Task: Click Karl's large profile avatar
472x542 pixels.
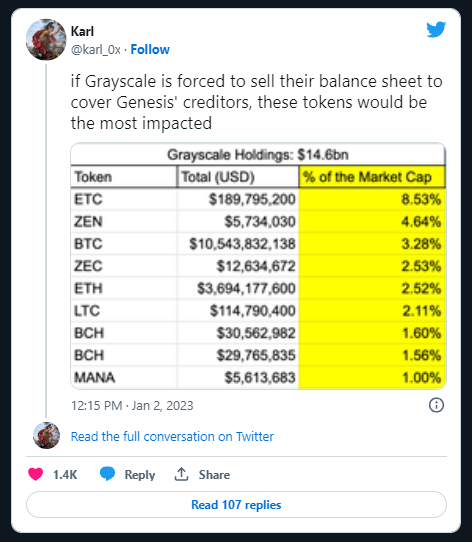Action: click(x=46, y=40)
